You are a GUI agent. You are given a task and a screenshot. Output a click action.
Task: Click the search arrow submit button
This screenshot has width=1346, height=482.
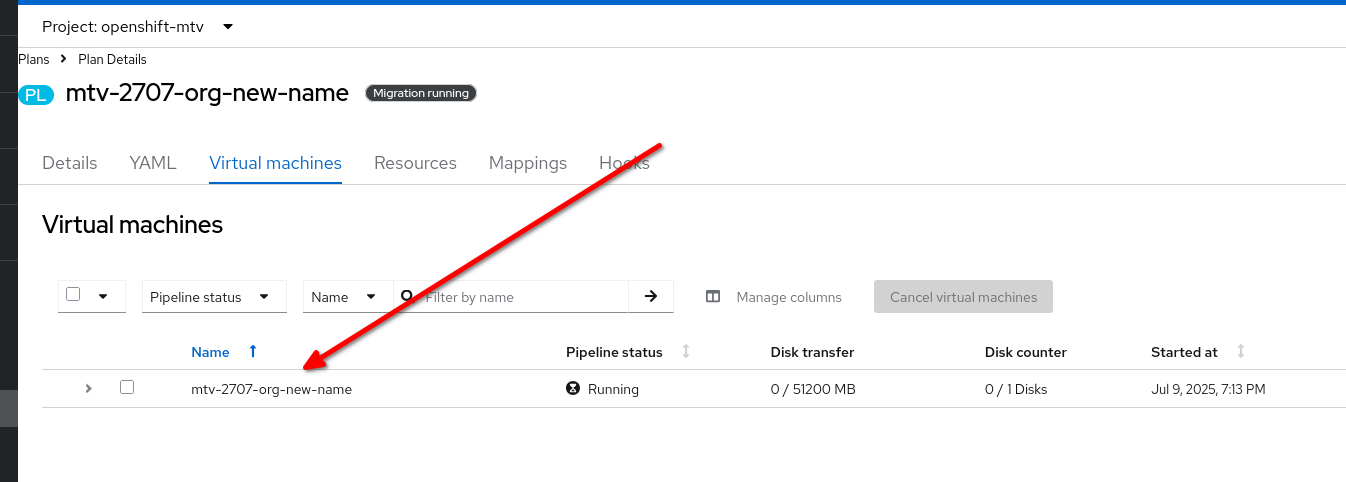[x=651, y=296]
